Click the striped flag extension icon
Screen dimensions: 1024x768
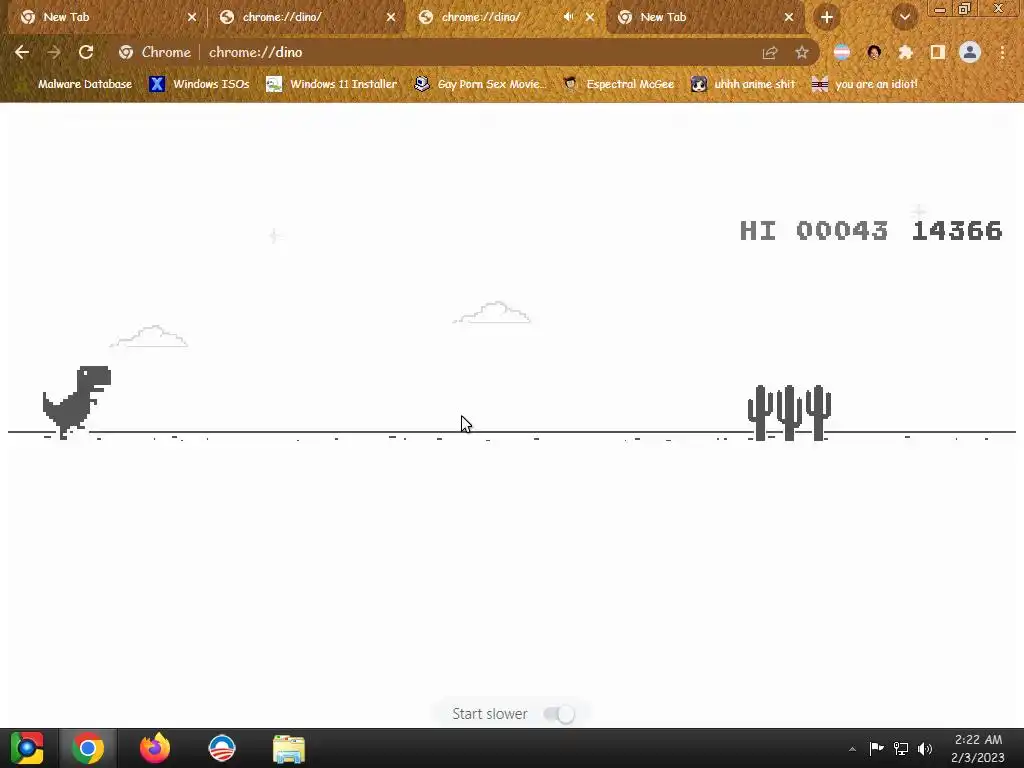click(842, 52)
